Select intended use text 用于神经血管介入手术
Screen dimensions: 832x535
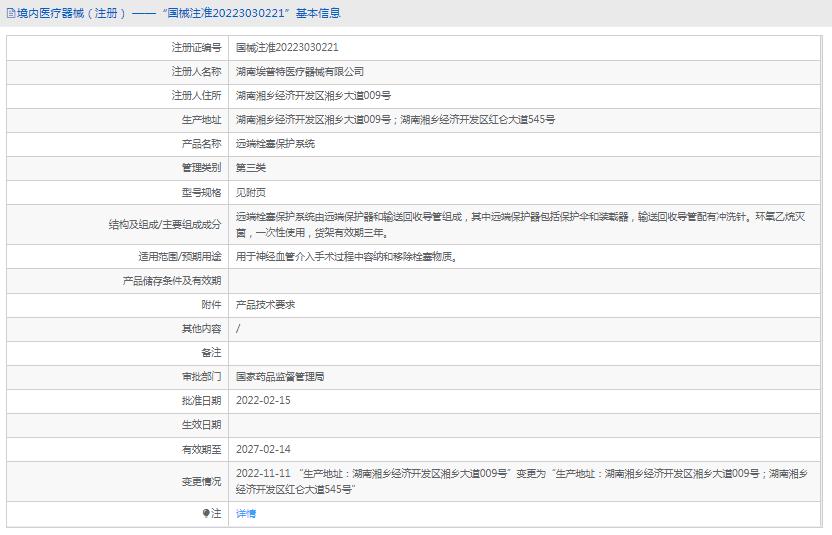pyautogui.click(x=346, y=257)
